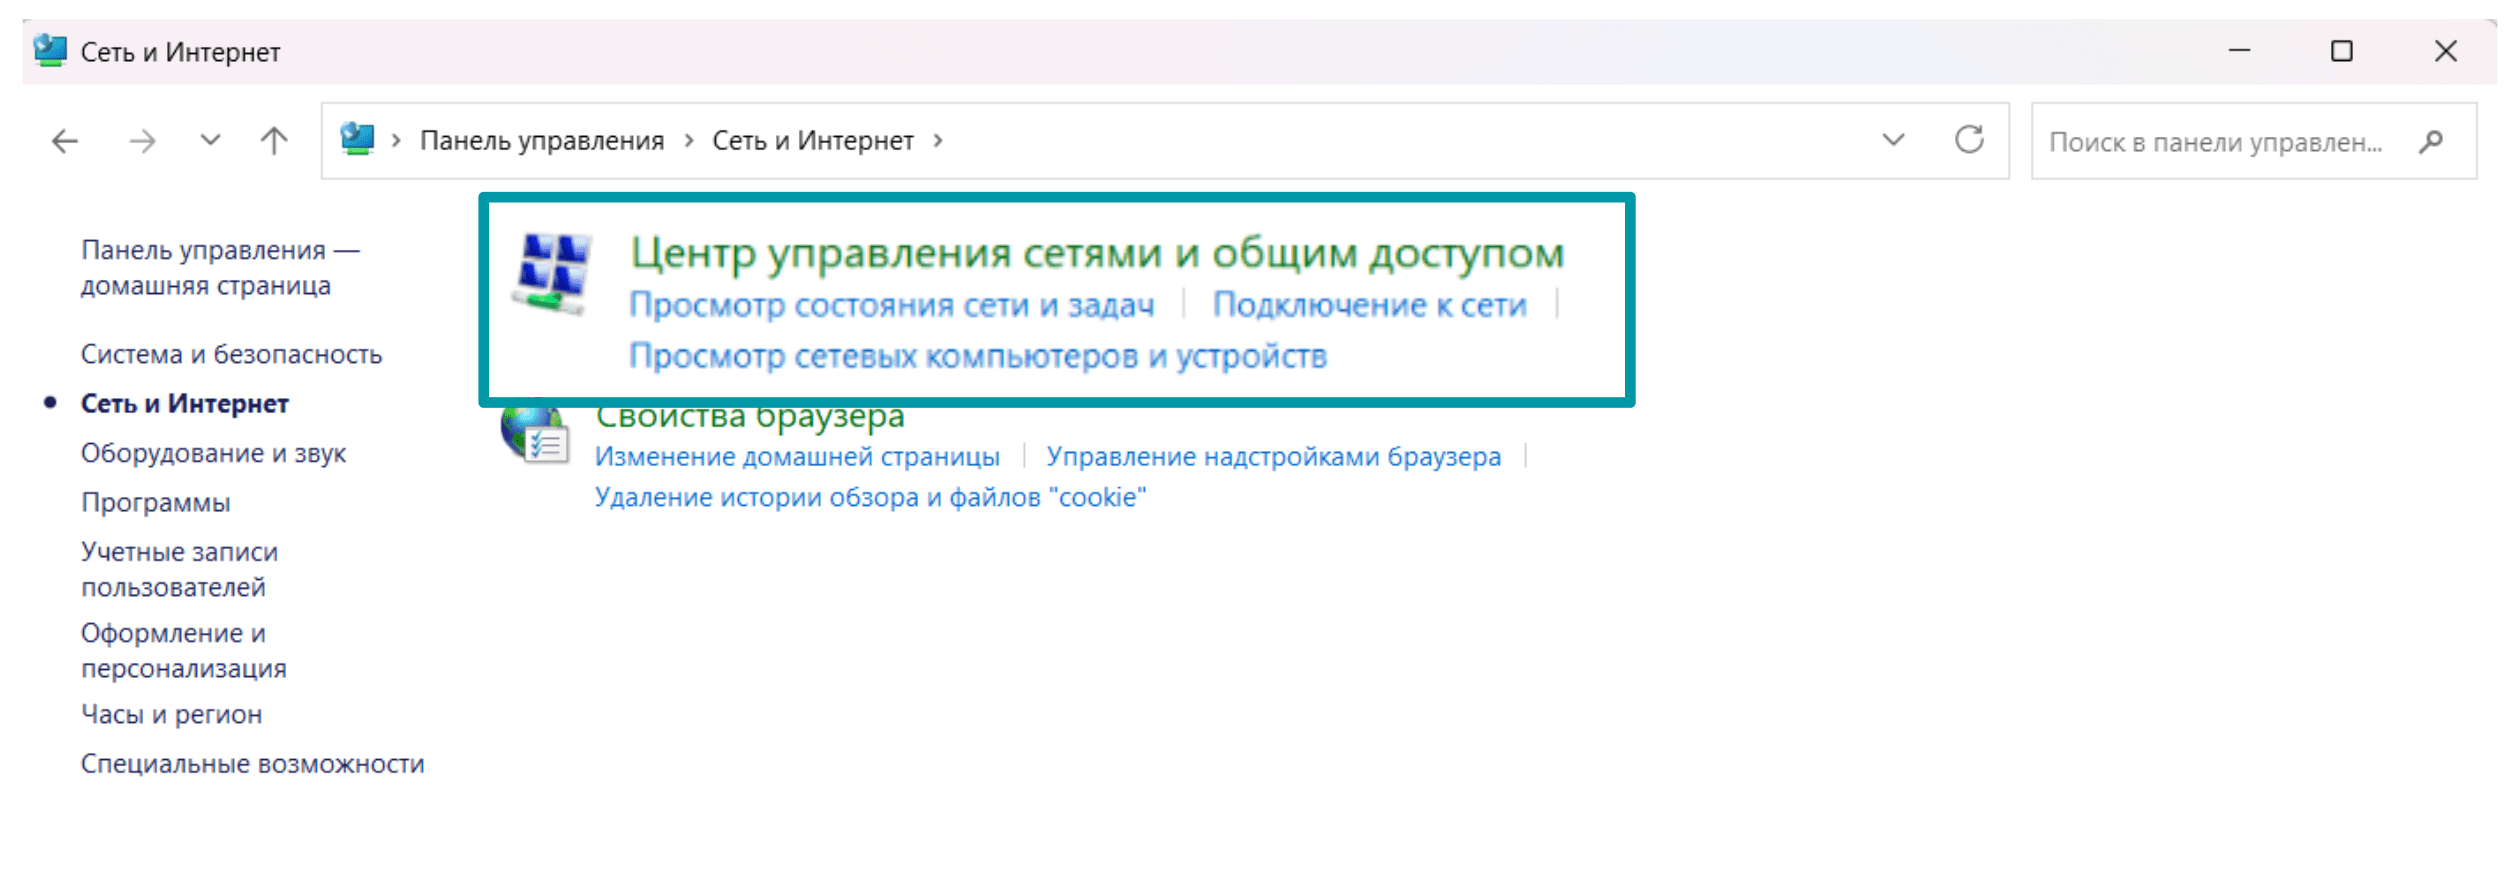
Task: Focus the control panel search field
Action: 2215,142
